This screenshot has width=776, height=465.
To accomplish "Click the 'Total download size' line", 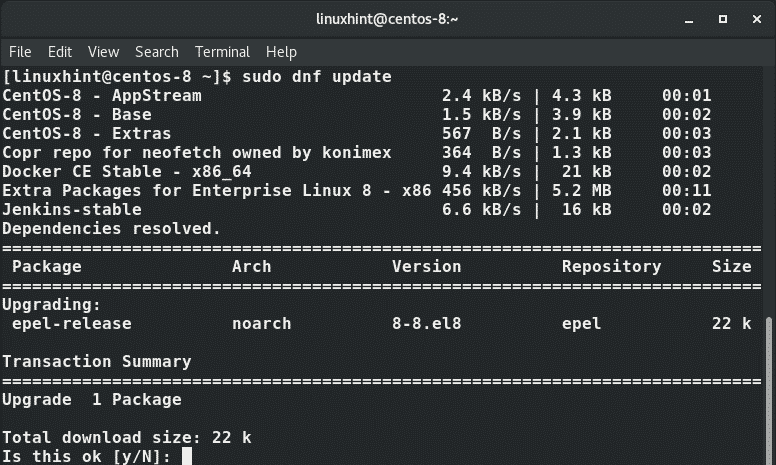I will (127, 438).
